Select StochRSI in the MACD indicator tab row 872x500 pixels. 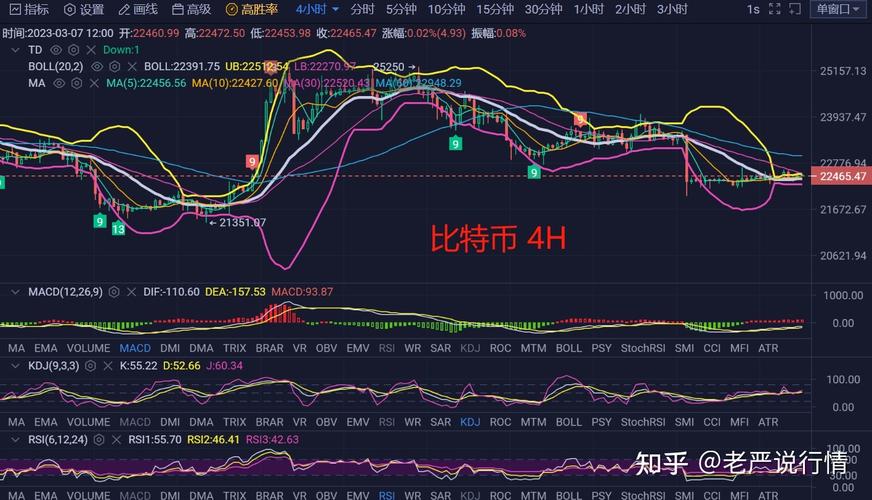pos(643,348)
